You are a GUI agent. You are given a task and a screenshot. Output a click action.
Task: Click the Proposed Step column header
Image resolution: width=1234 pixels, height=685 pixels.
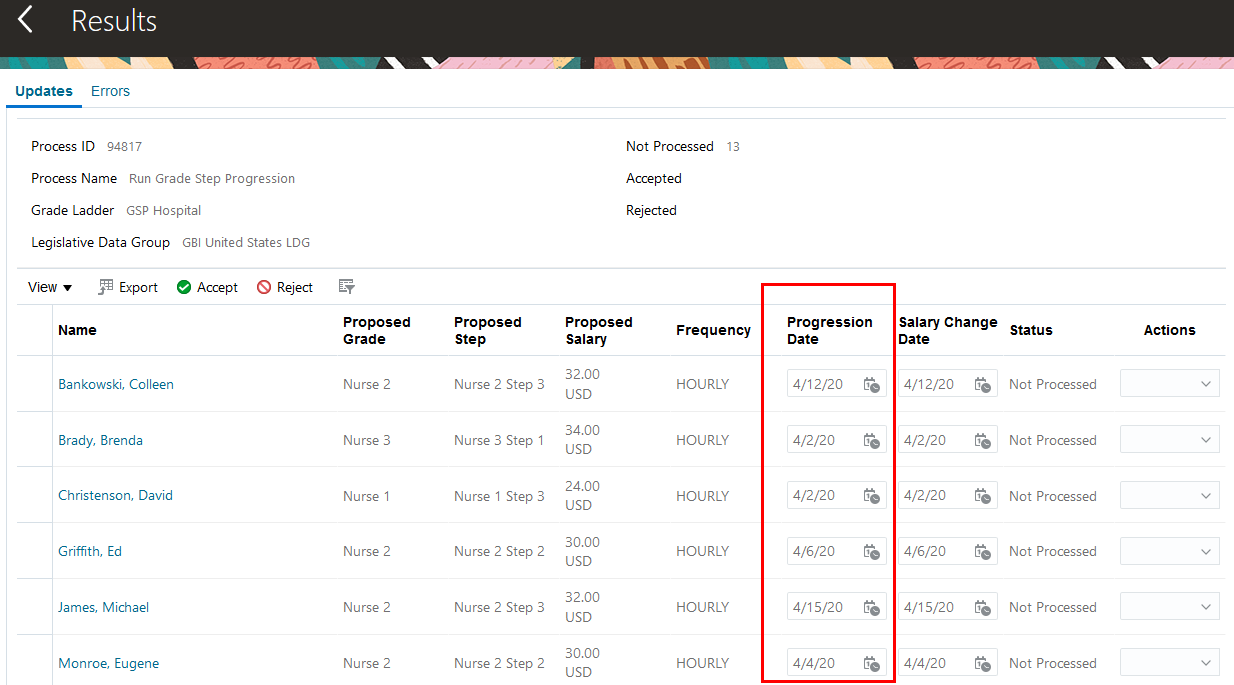[x=488, y=330]
